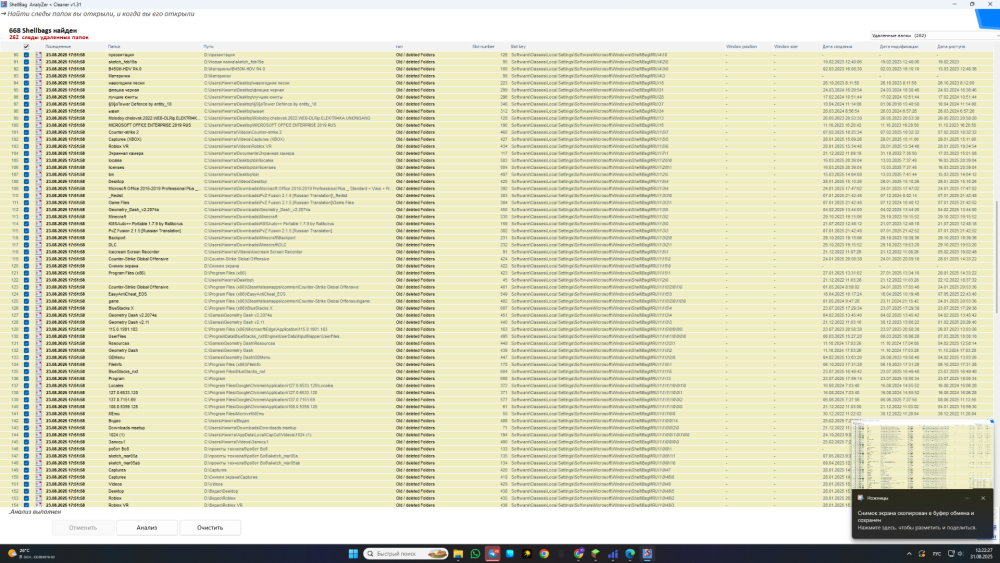Open screenshot thumbnail in Ножницы notification
This screenshot has height=563, width=1000.
[x=923, y=453]
